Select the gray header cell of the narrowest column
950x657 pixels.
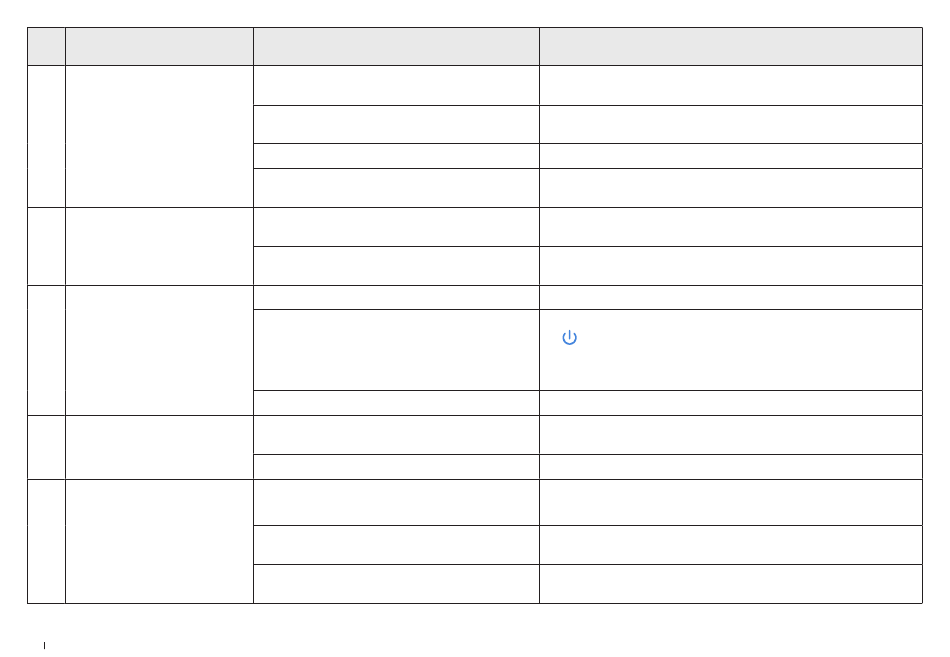tap(47, 46)
